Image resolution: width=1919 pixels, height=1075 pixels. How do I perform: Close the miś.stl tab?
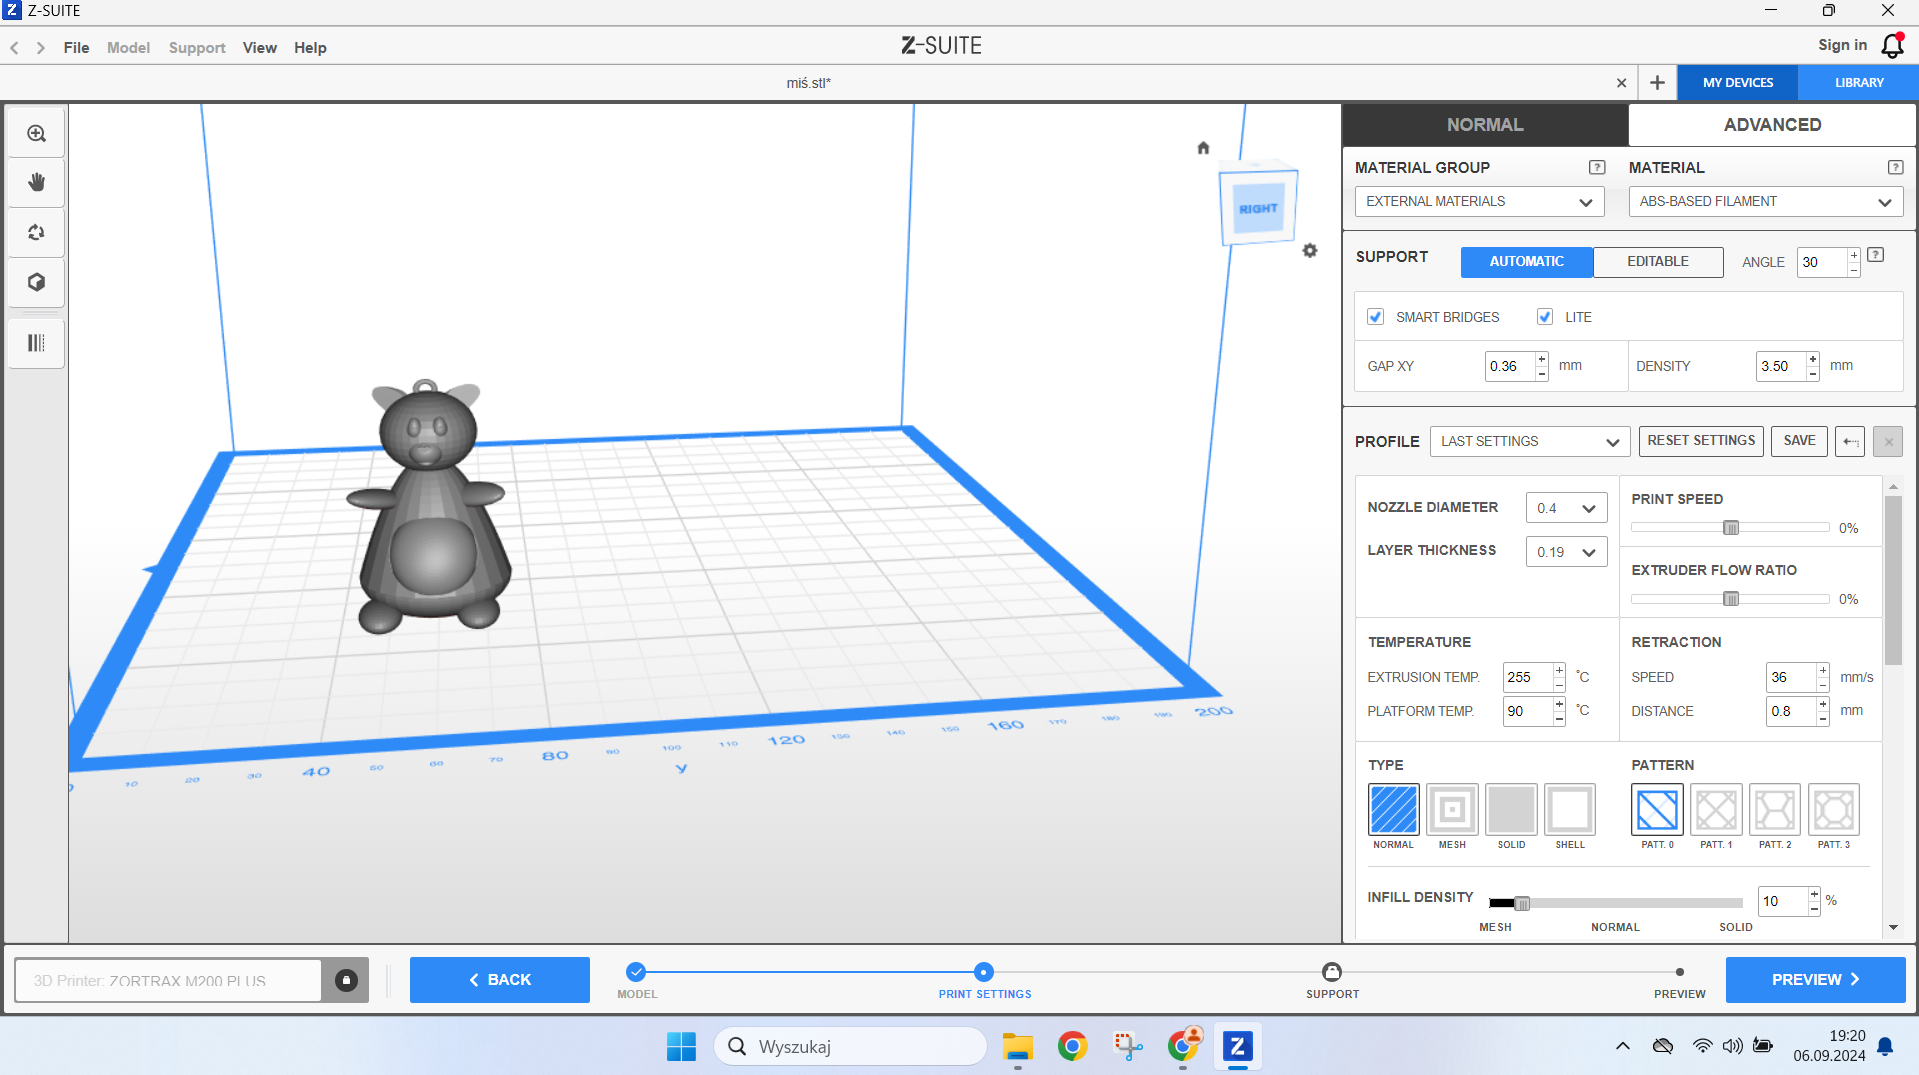tap(1621, 83)
